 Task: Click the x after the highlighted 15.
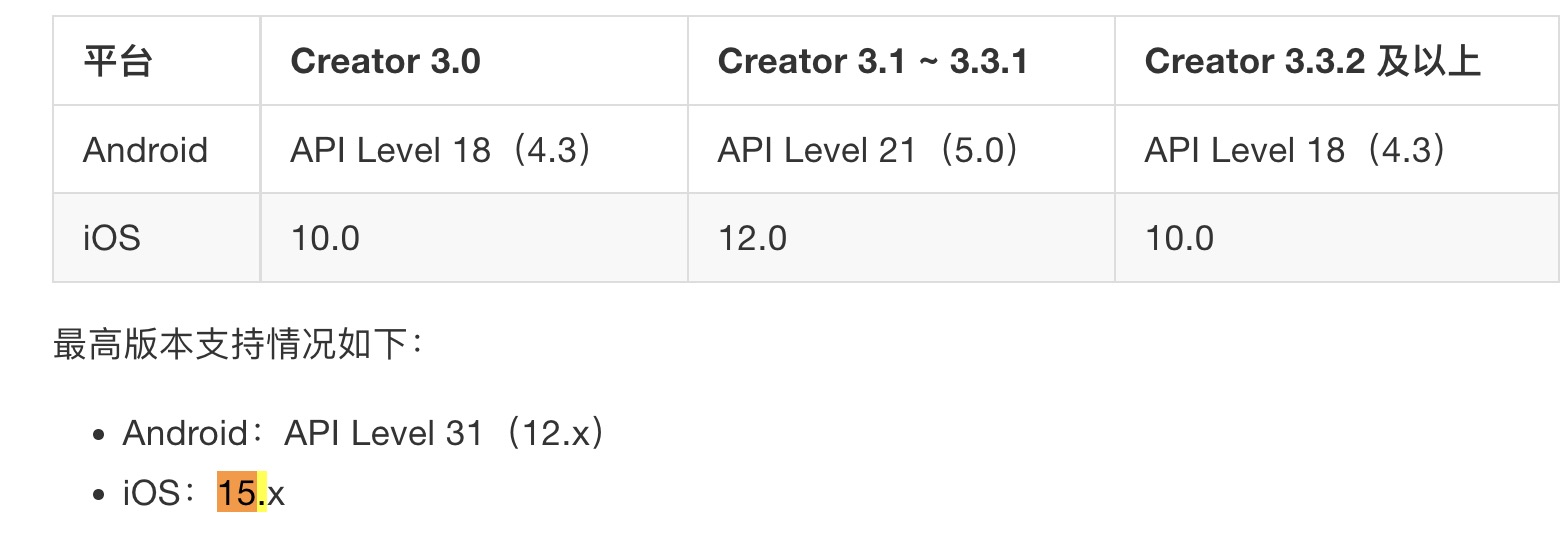(x=276, y=494)
